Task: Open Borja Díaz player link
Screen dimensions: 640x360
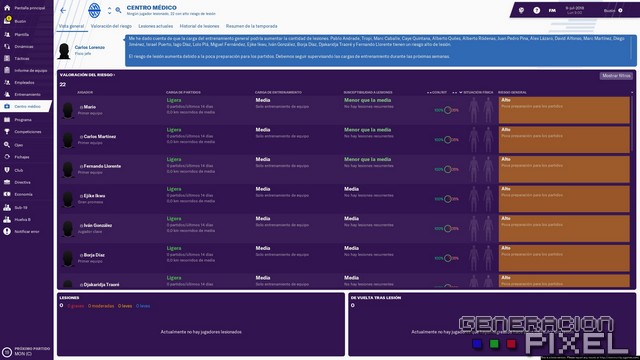Action: 94,255
